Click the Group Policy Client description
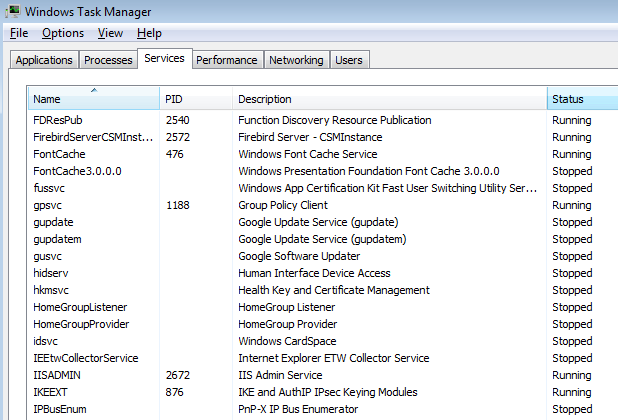Image resolution: width=618 pixels, height=420 pixels. (283, 205)
